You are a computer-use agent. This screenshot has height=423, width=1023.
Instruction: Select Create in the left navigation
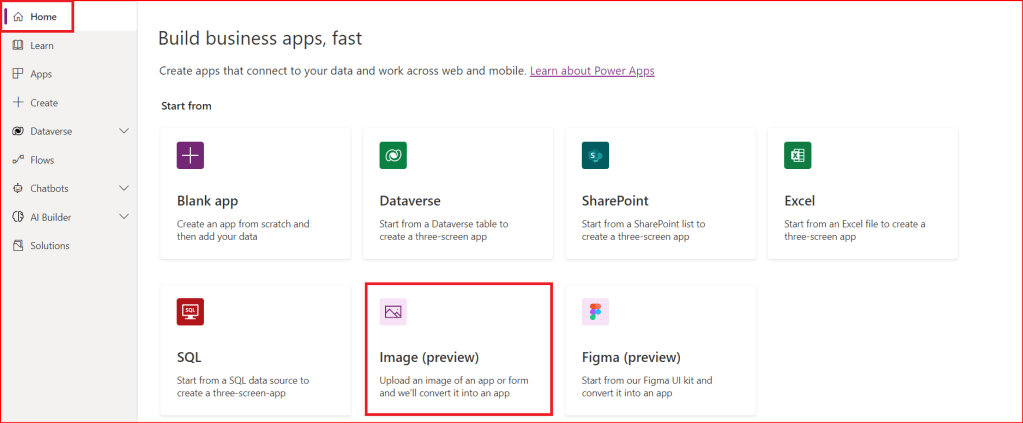point(44,103)
